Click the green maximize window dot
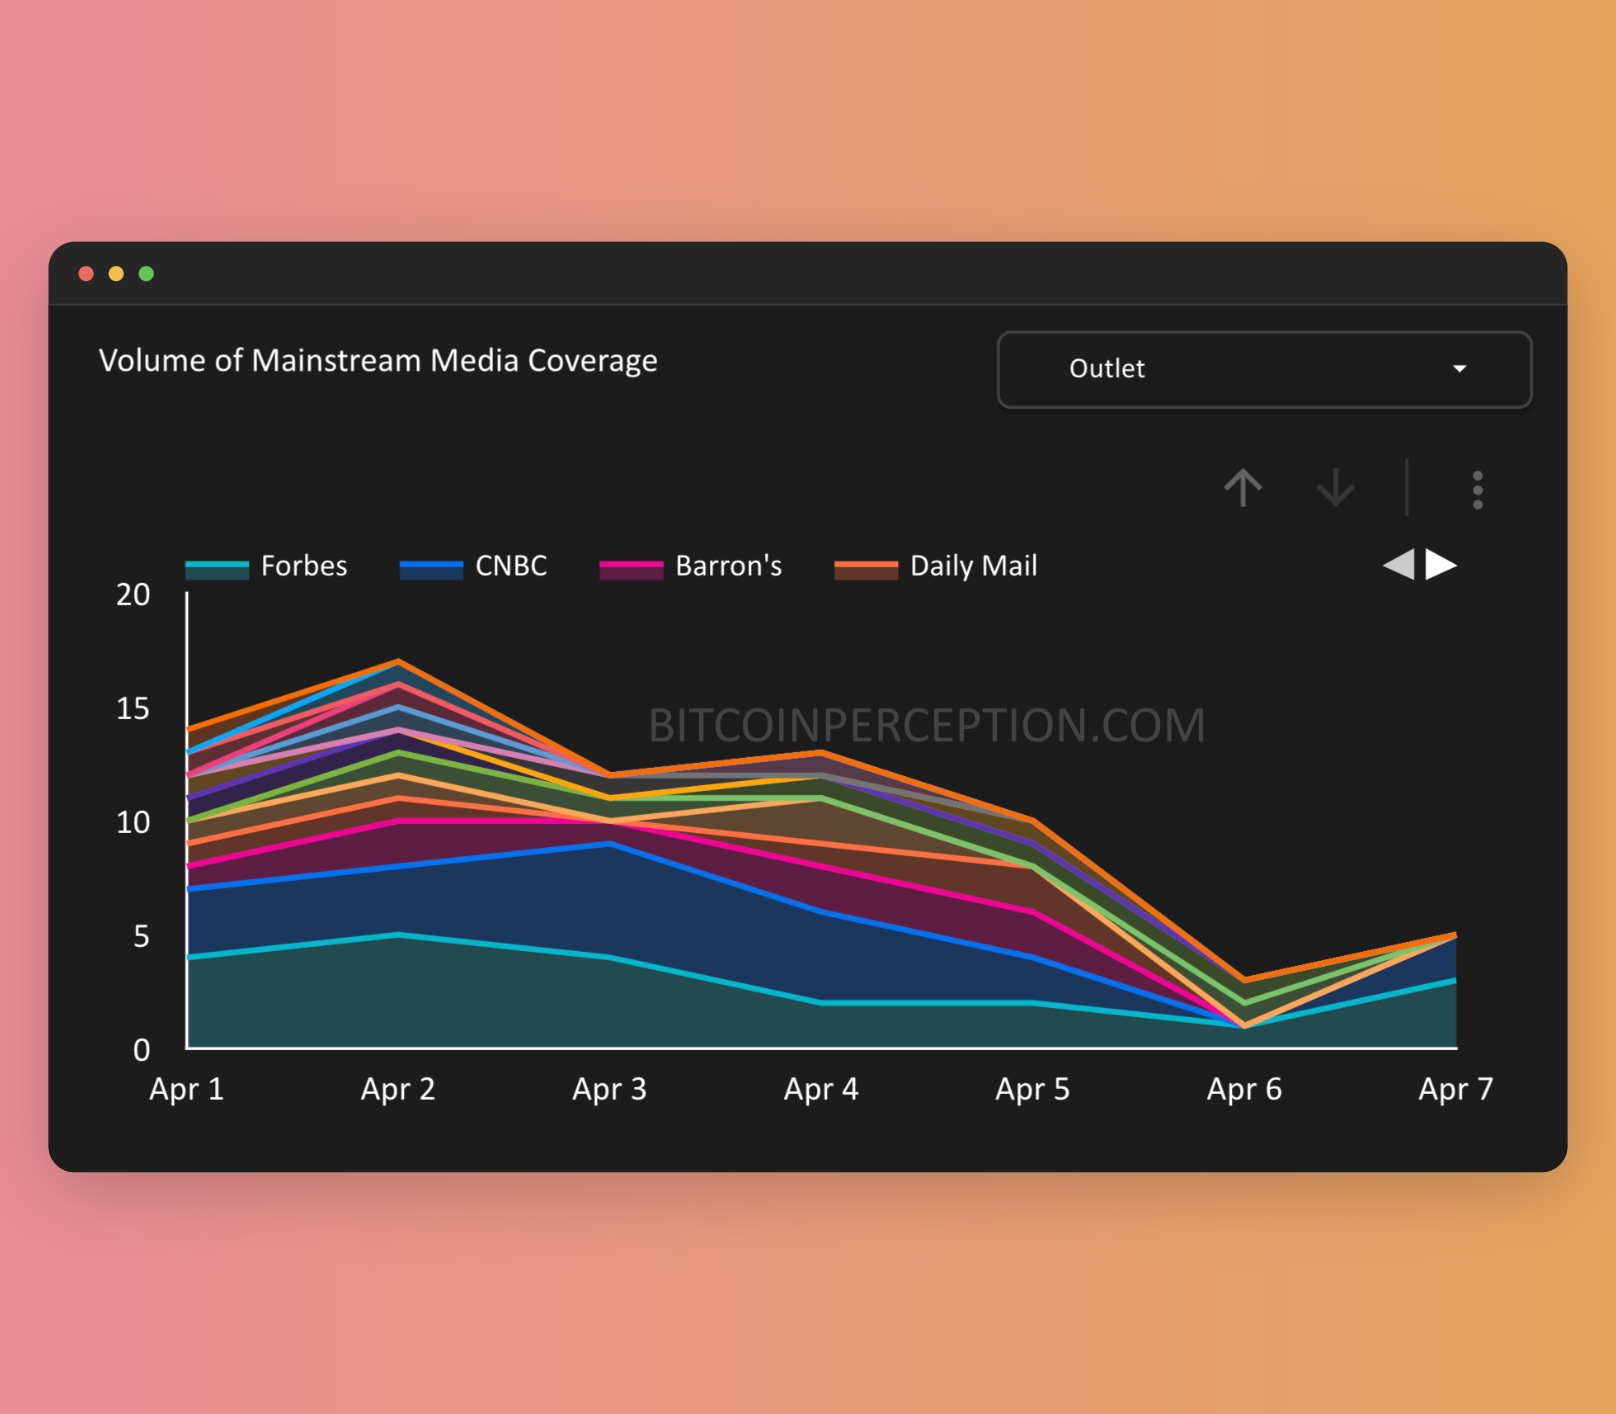The image size is (1616, 1414). coord(146,274)
